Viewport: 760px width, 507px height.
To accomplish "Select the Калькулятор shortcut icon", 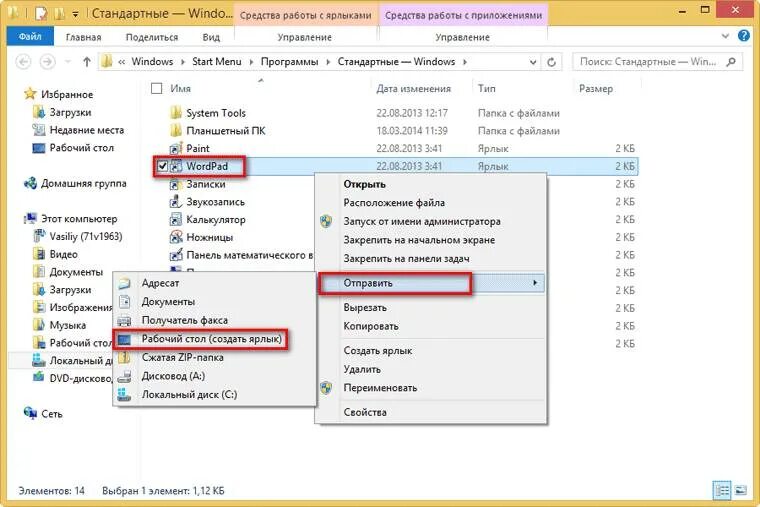I will [176, 220].
